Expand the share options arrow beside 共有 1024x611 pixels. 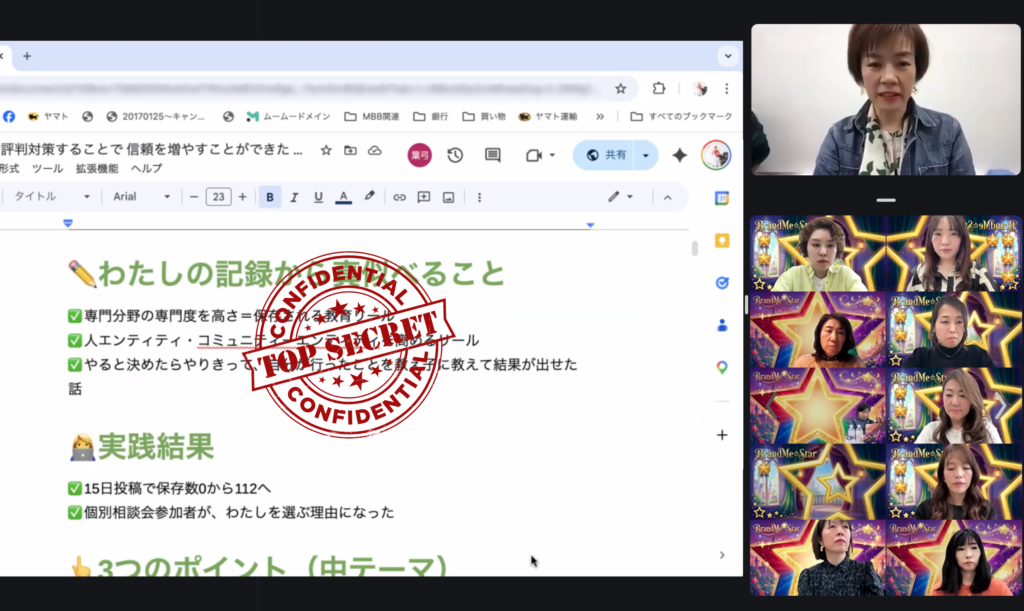[x=647, y=155]
